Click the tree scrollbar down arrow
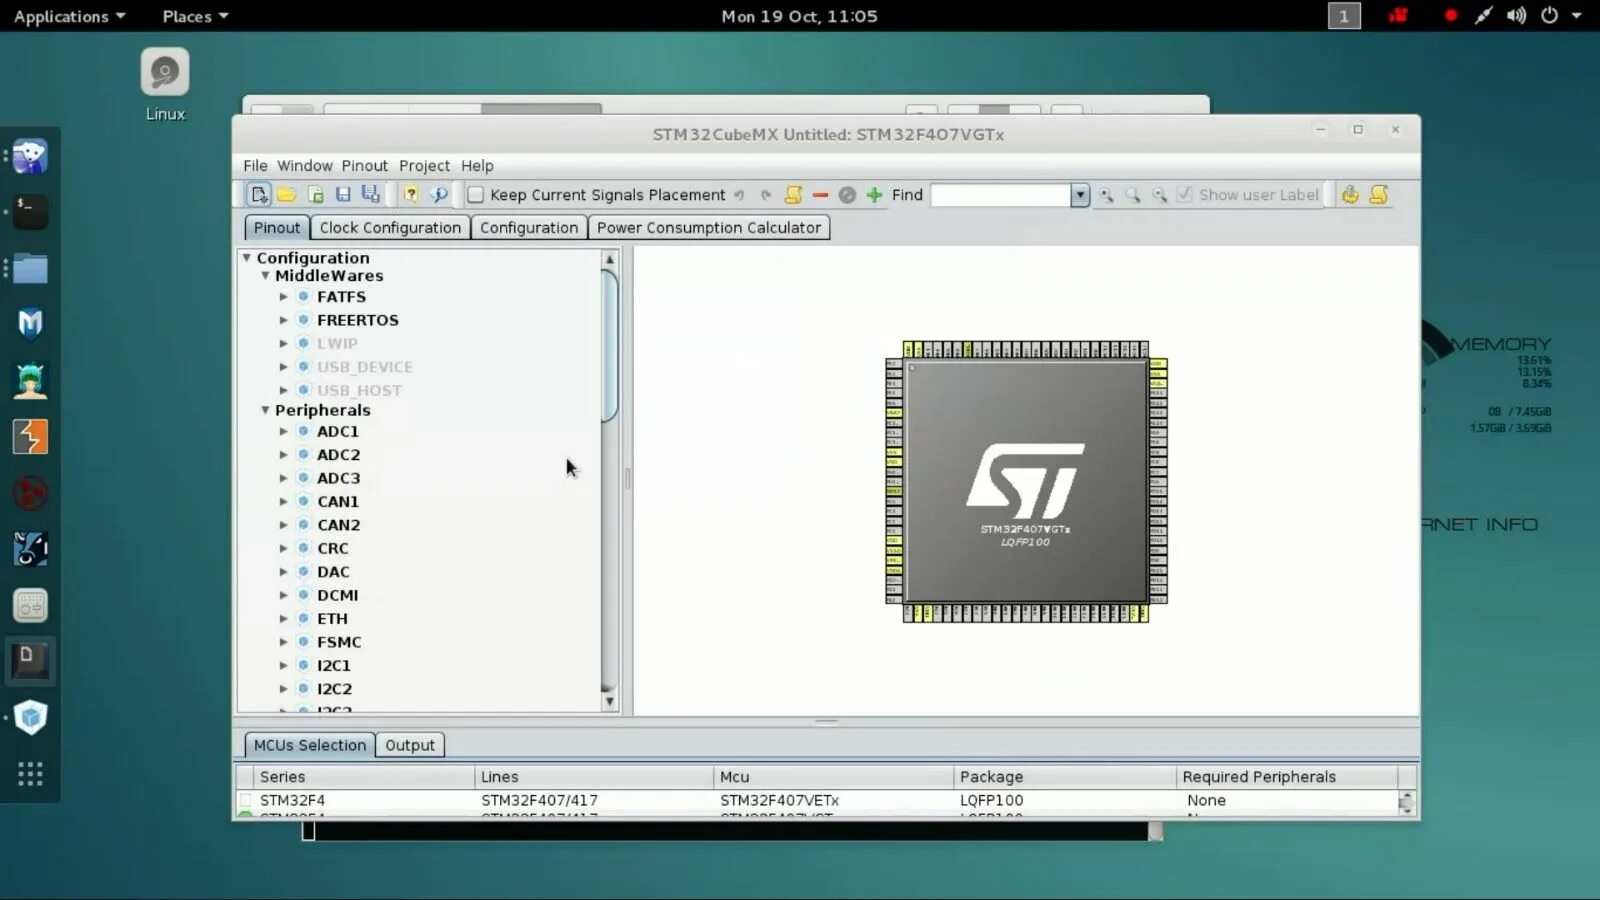Image resolution: width=1600 pixels, height=900 pixels. click(x=610, y=702)
